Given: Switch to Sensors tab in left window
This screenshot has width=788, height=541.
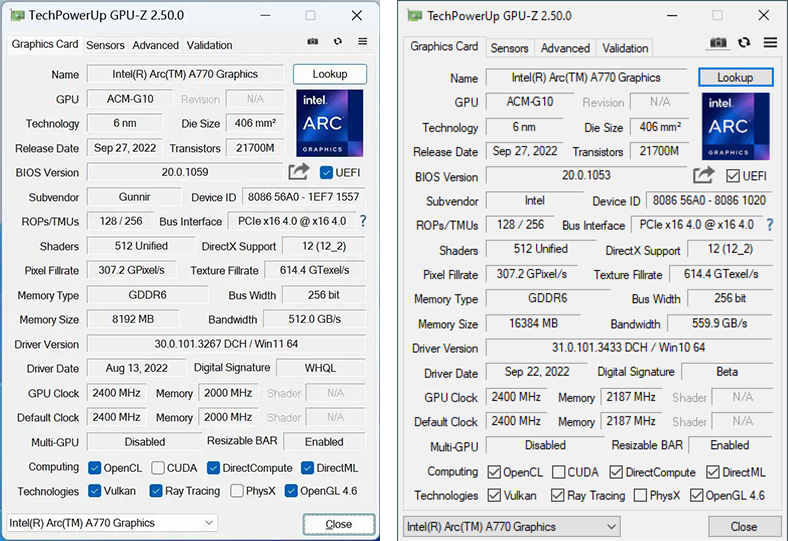Looking at the screenshot, I should 105,45.
